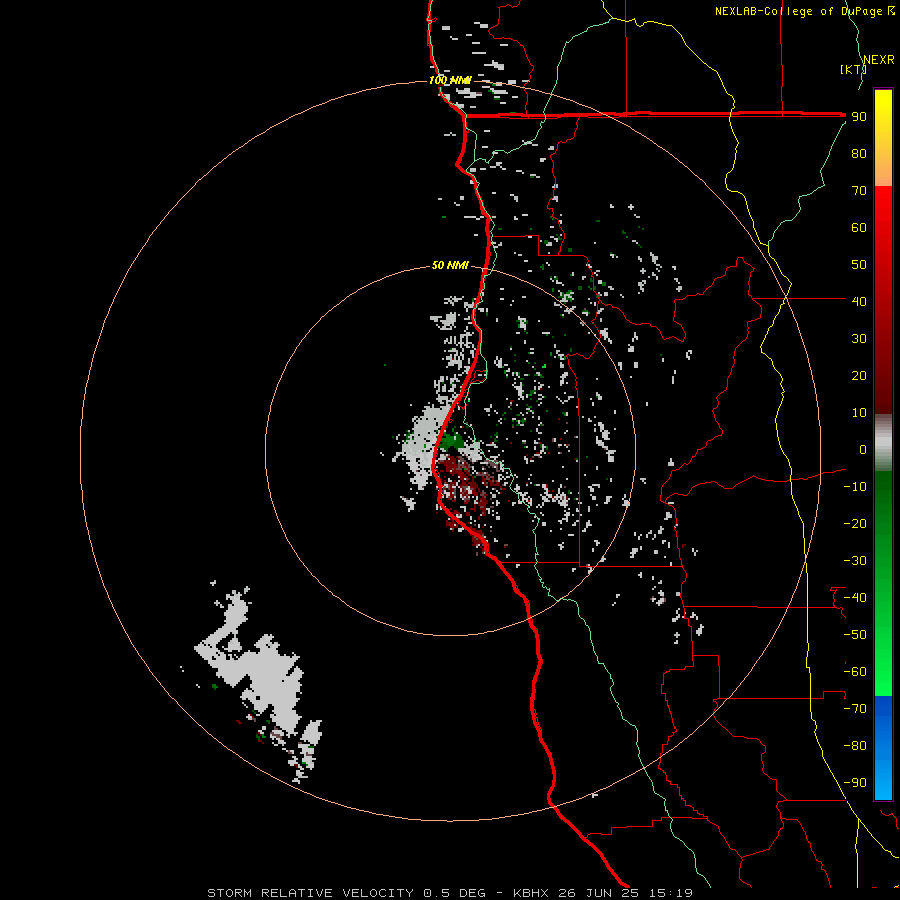This screenshot has height=900, width=900.
Task: Click the positive 90 scale label
Action: pyautogui.click(x=859, y=117)
